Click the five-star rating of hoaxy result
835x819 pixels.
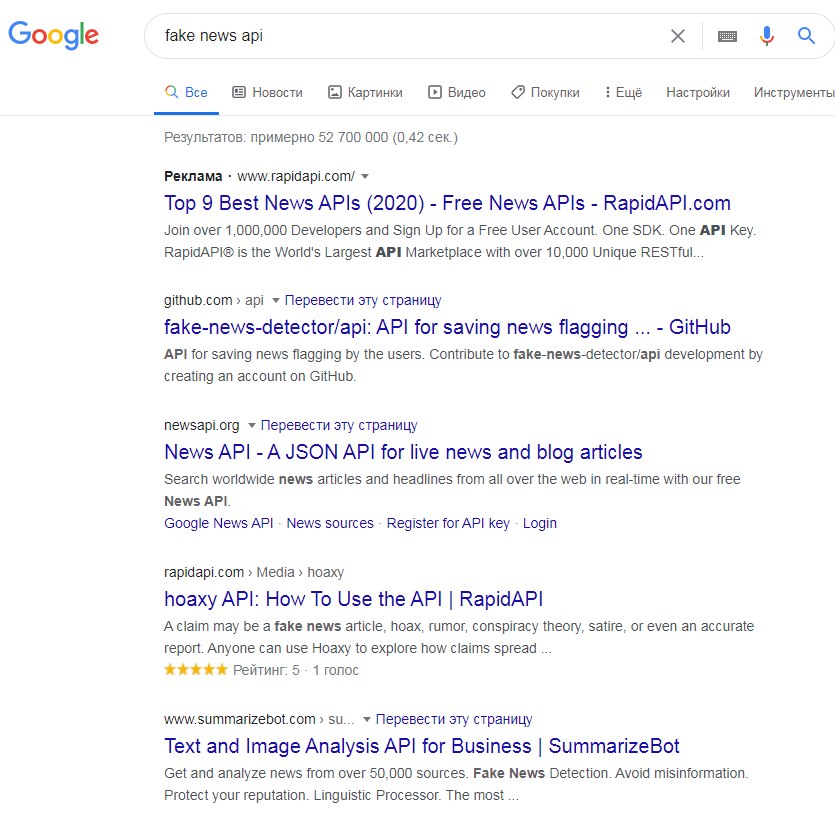click(x=196, y=669)
